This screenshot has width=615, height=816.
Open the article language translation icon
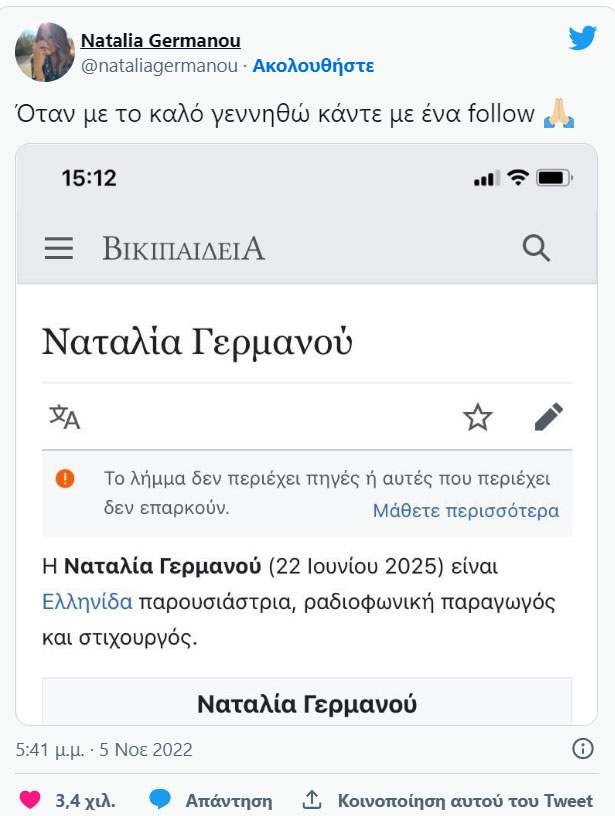pyautogui.click(x=65, y=417)
